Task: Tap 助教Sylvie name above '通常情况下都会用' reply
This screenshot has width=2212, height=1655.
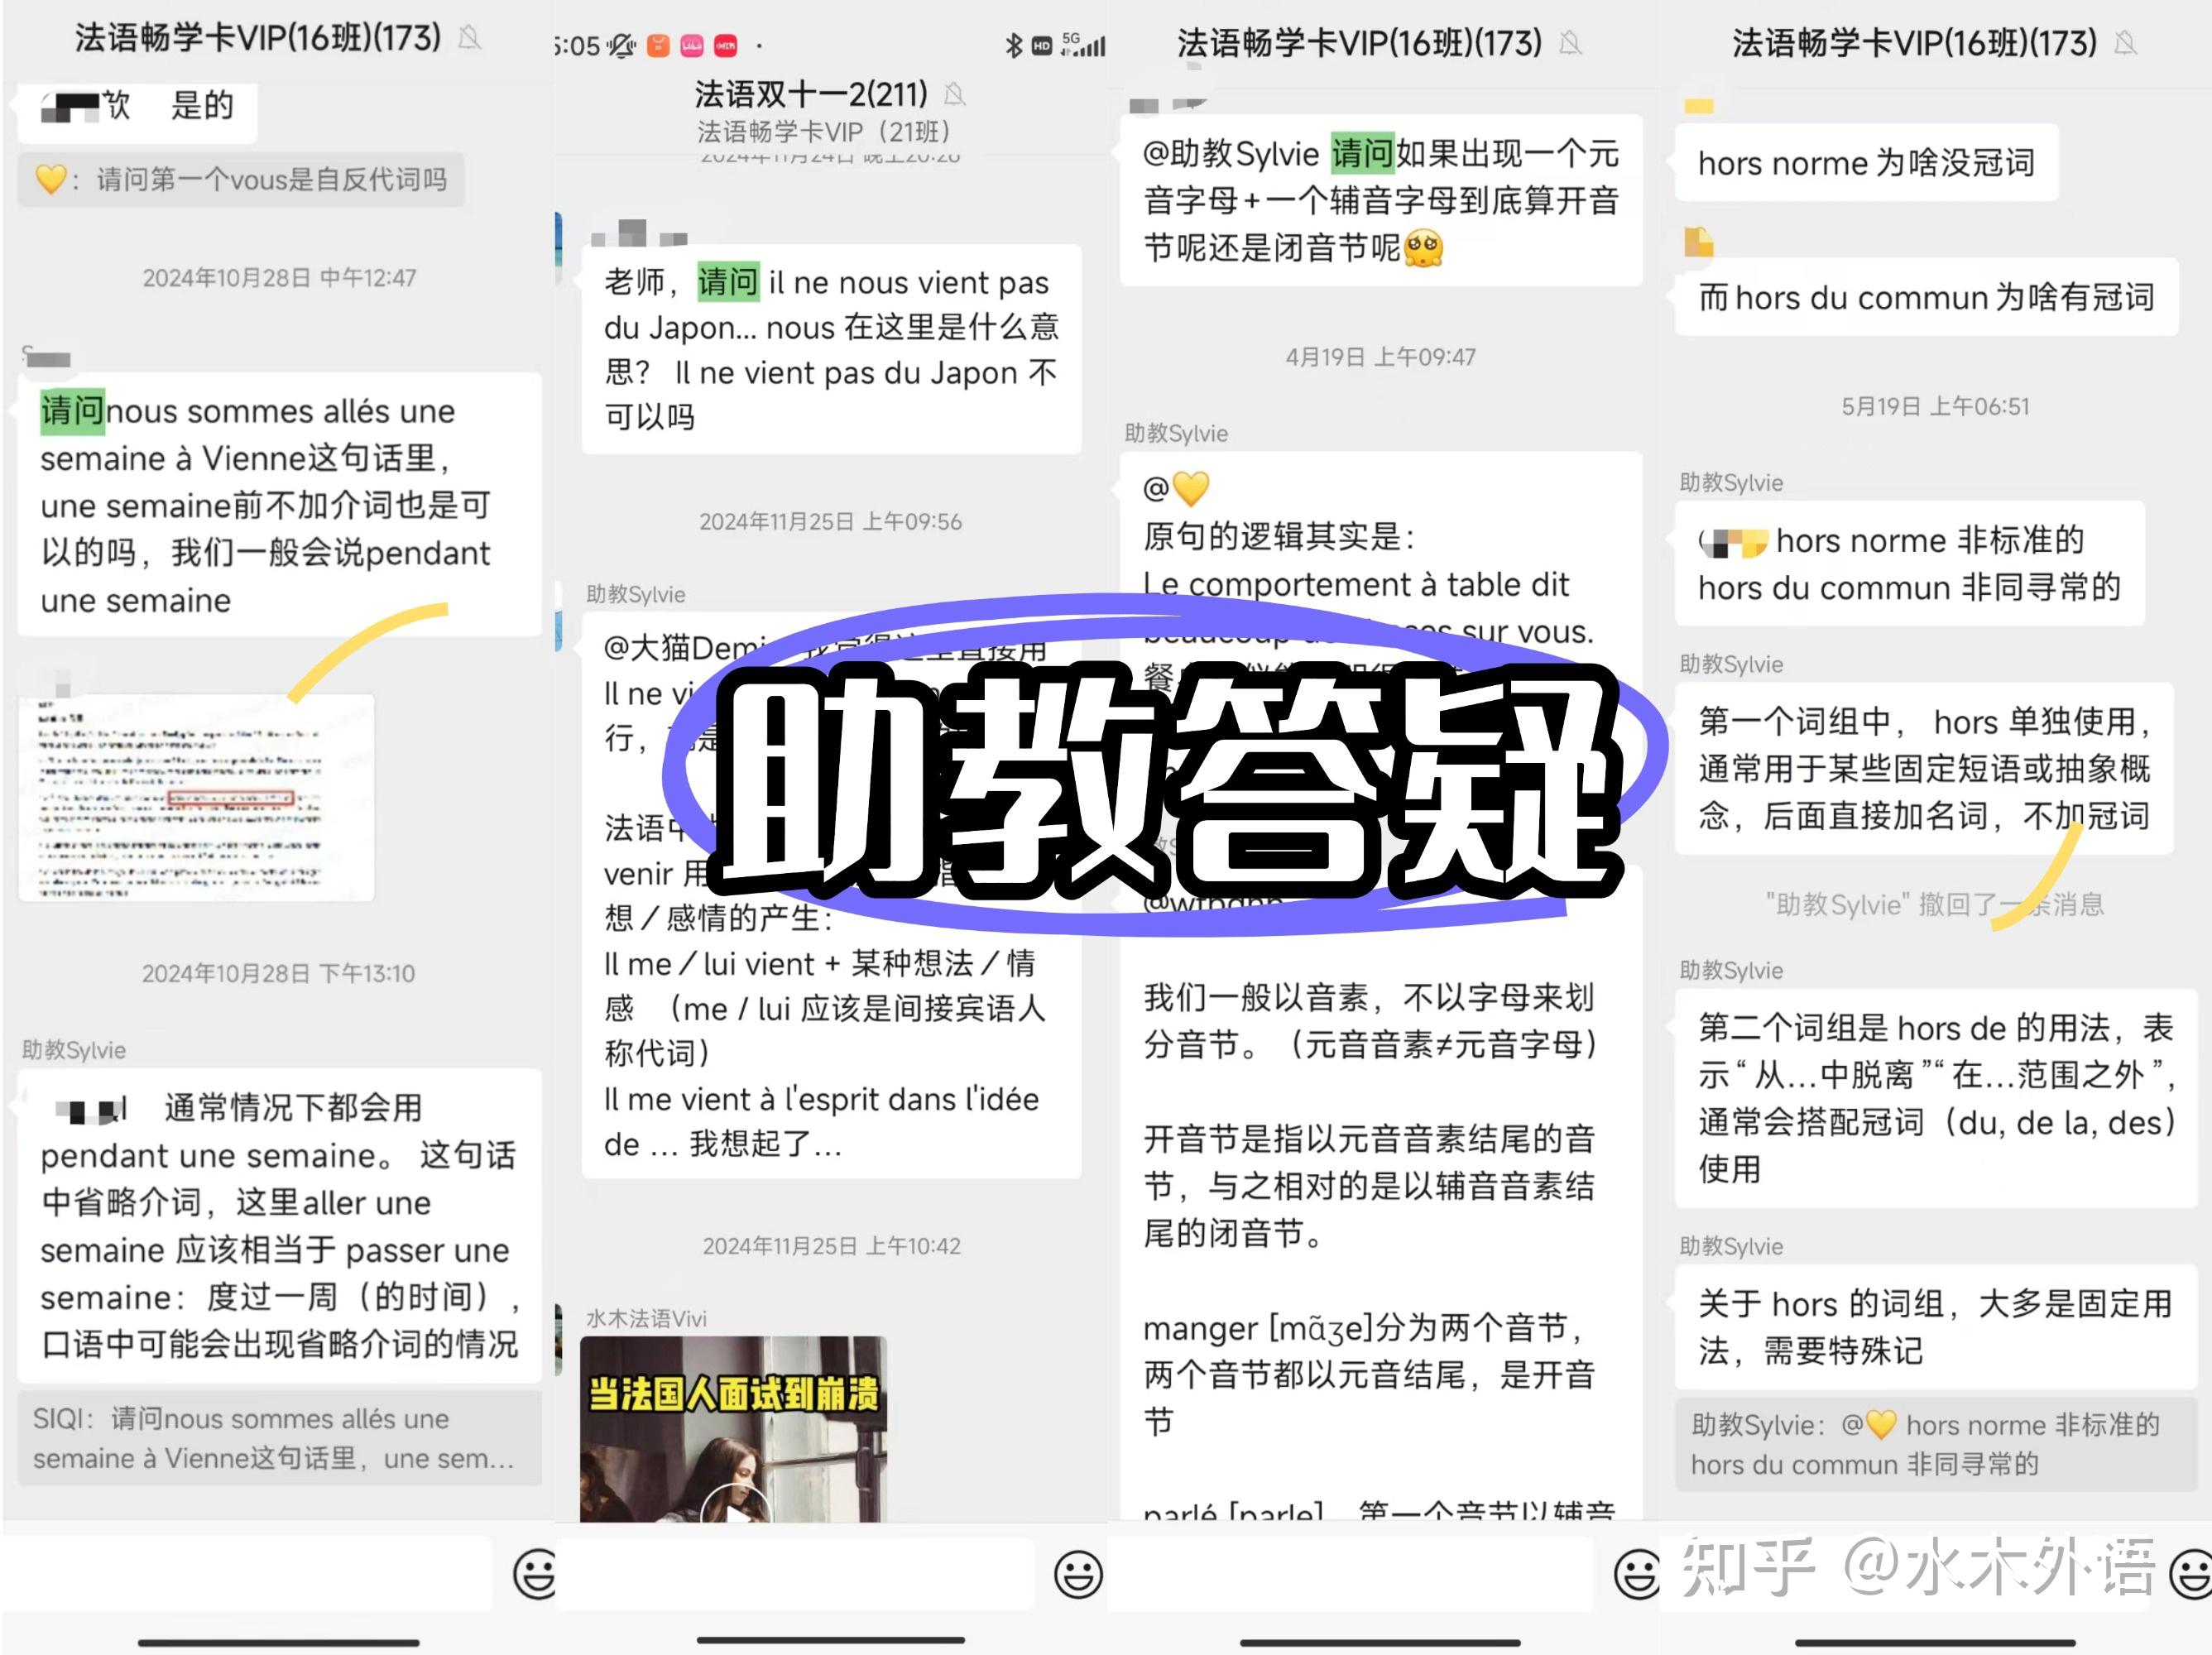Action: point(74,1050)
